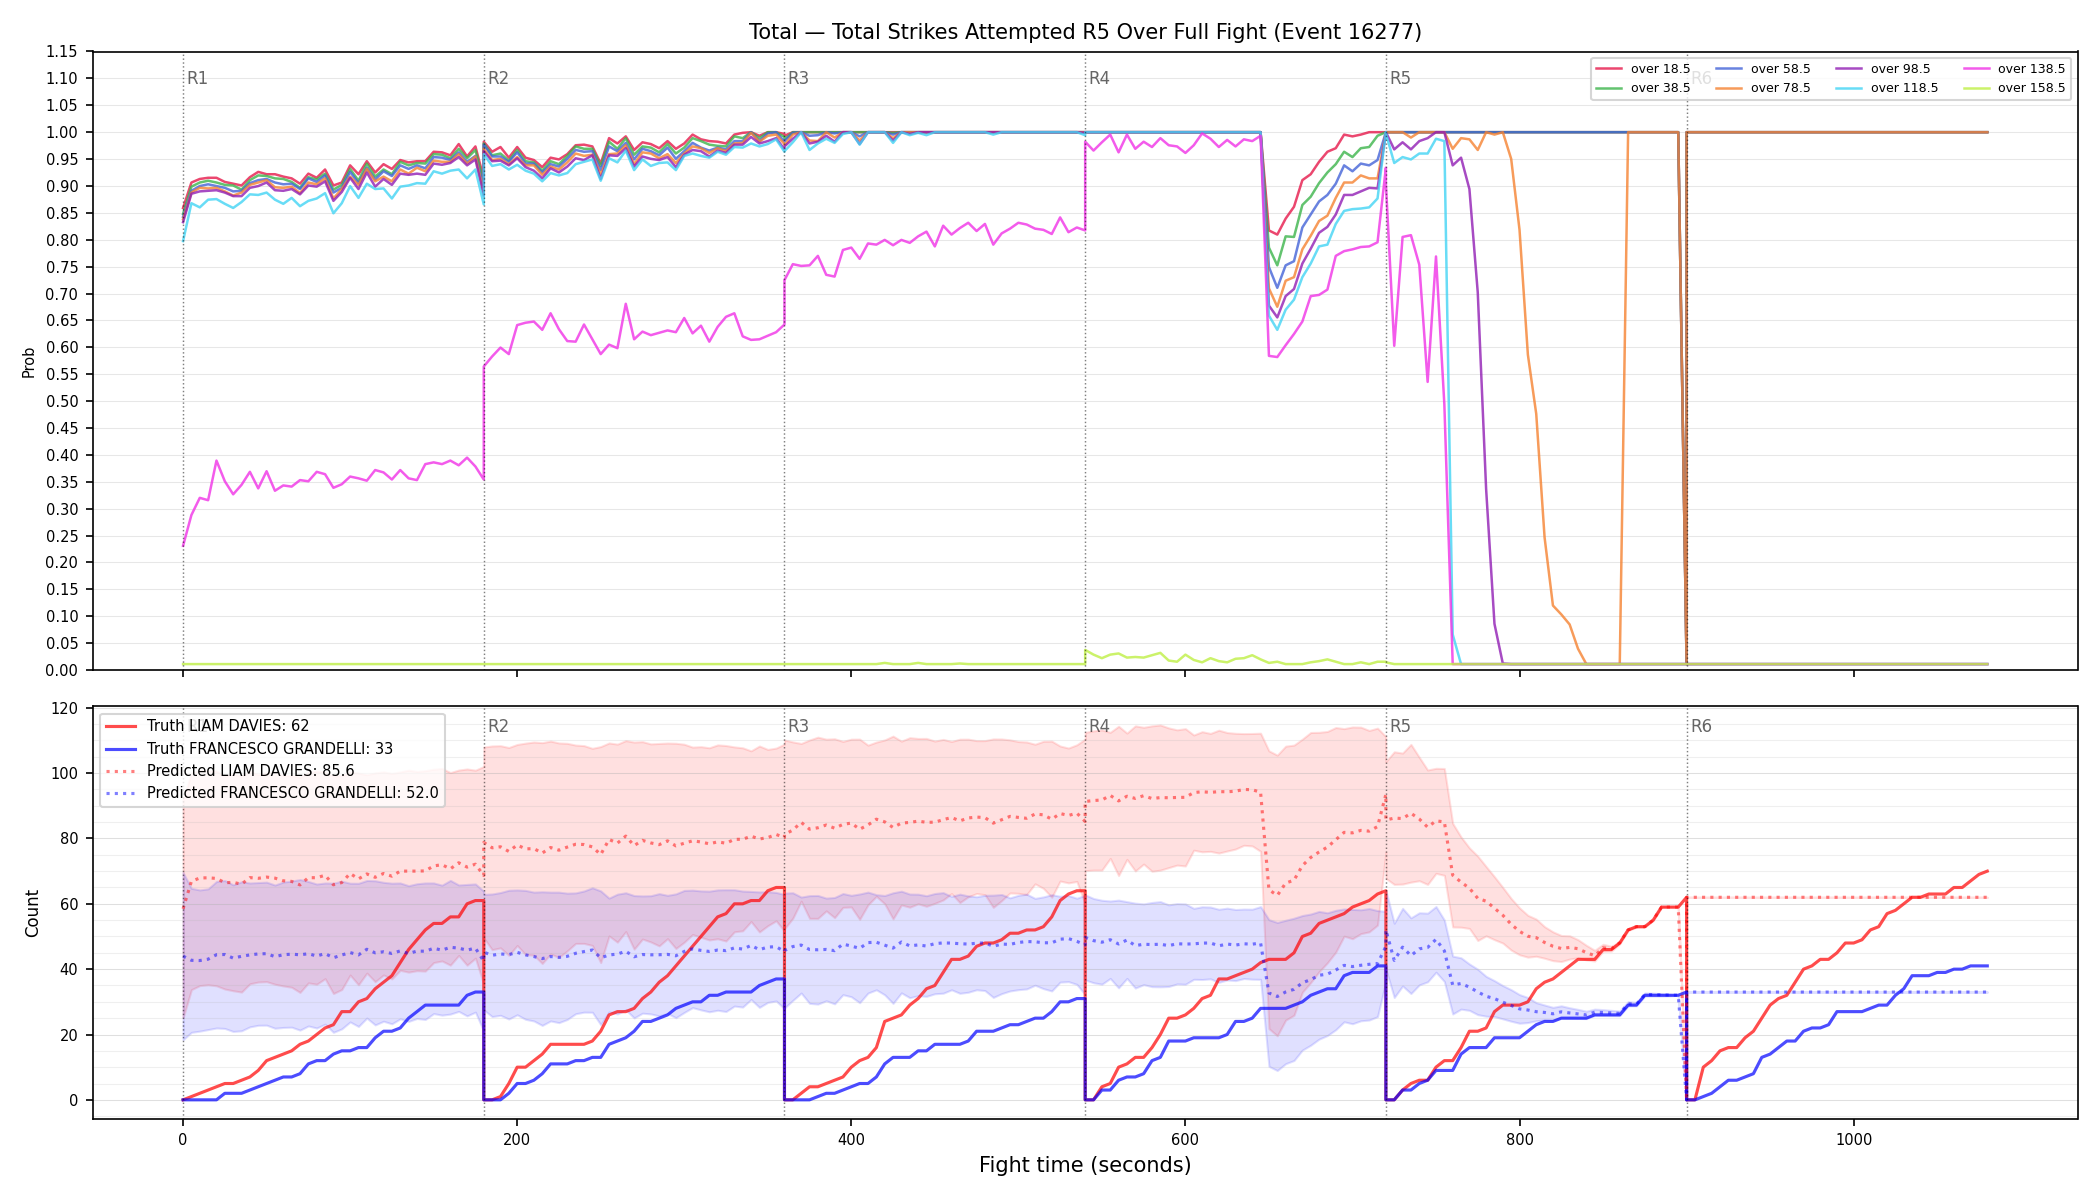Click the cyan line swatch beside 'over 118.5'
This screenshot has width=2100, height=1200.
tap(1849, 88)
